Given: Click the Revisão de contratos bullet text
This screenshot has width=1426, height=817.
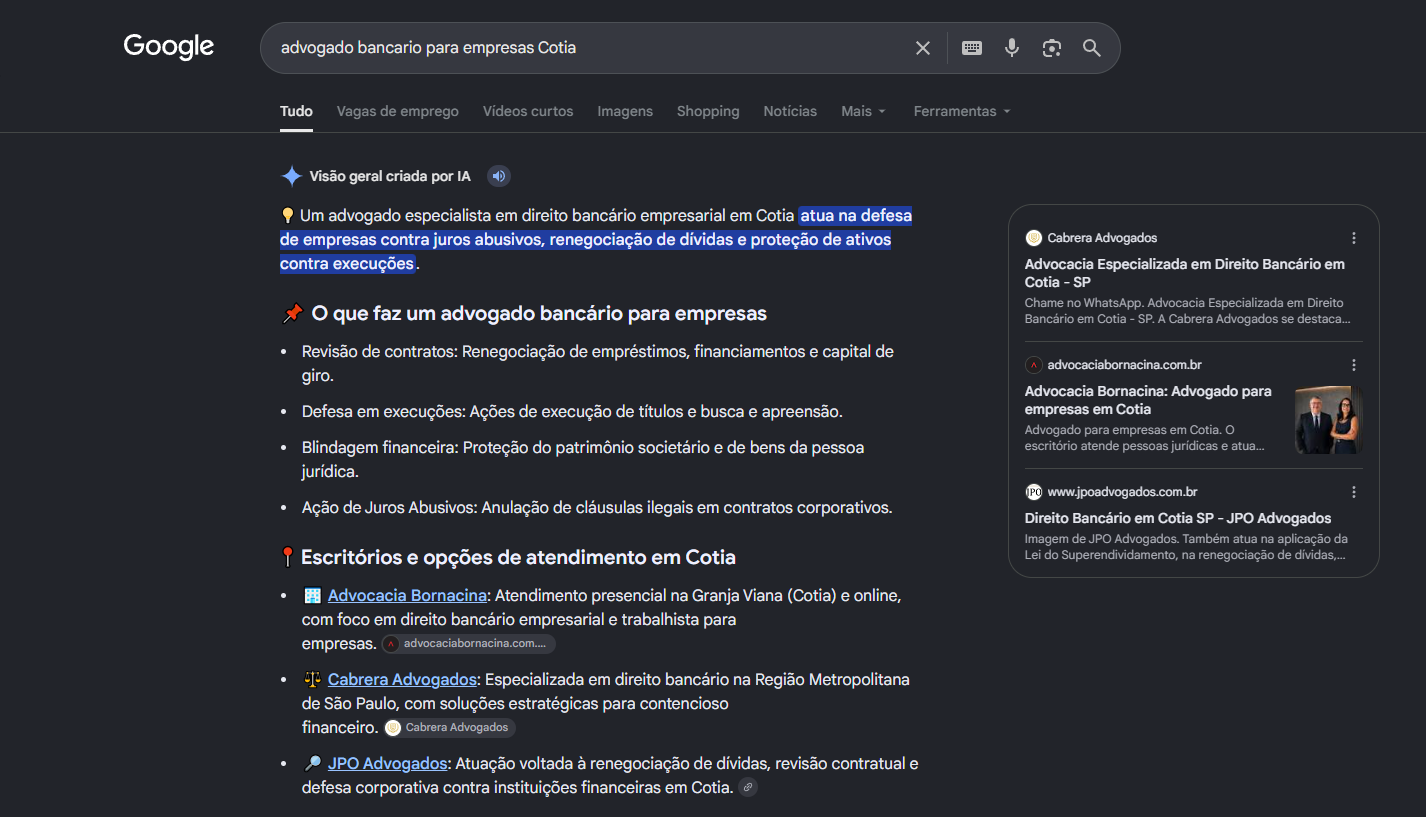Looking at the screenshot, I should click(x=598, y=364).
